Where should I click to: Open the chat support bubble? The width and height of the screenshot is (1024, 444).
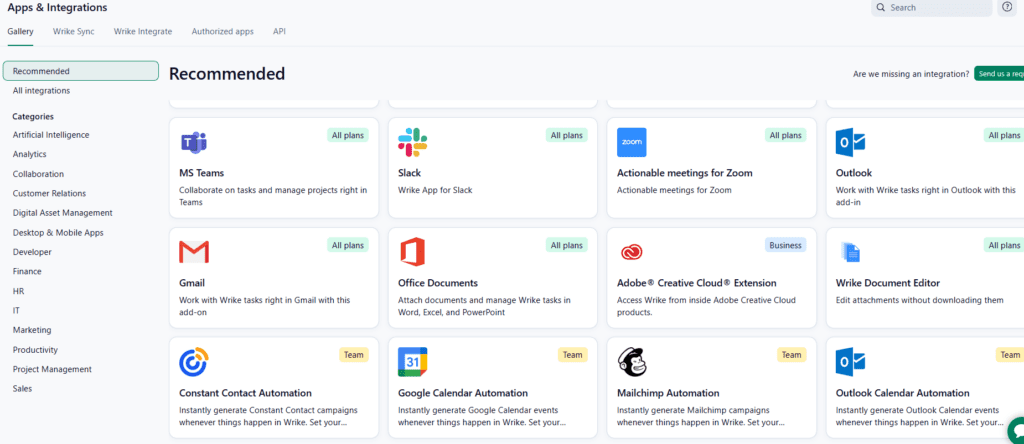pyautogui.click(x=1015, y=427)
